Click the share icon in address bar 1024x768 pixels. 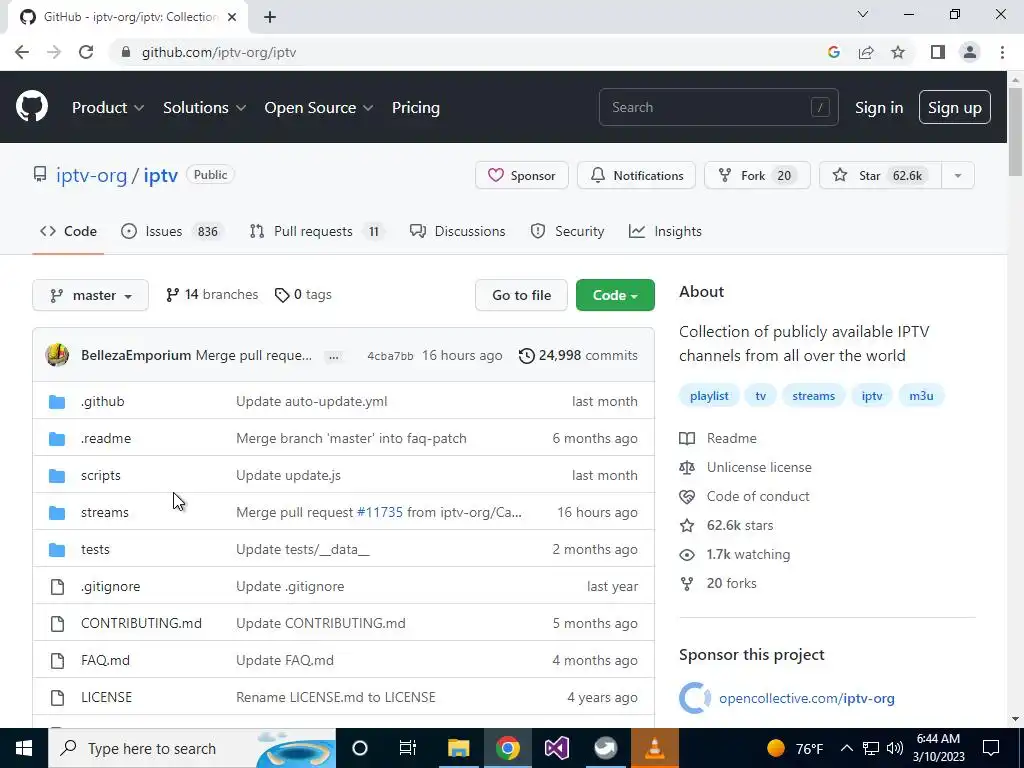point(866,52)
